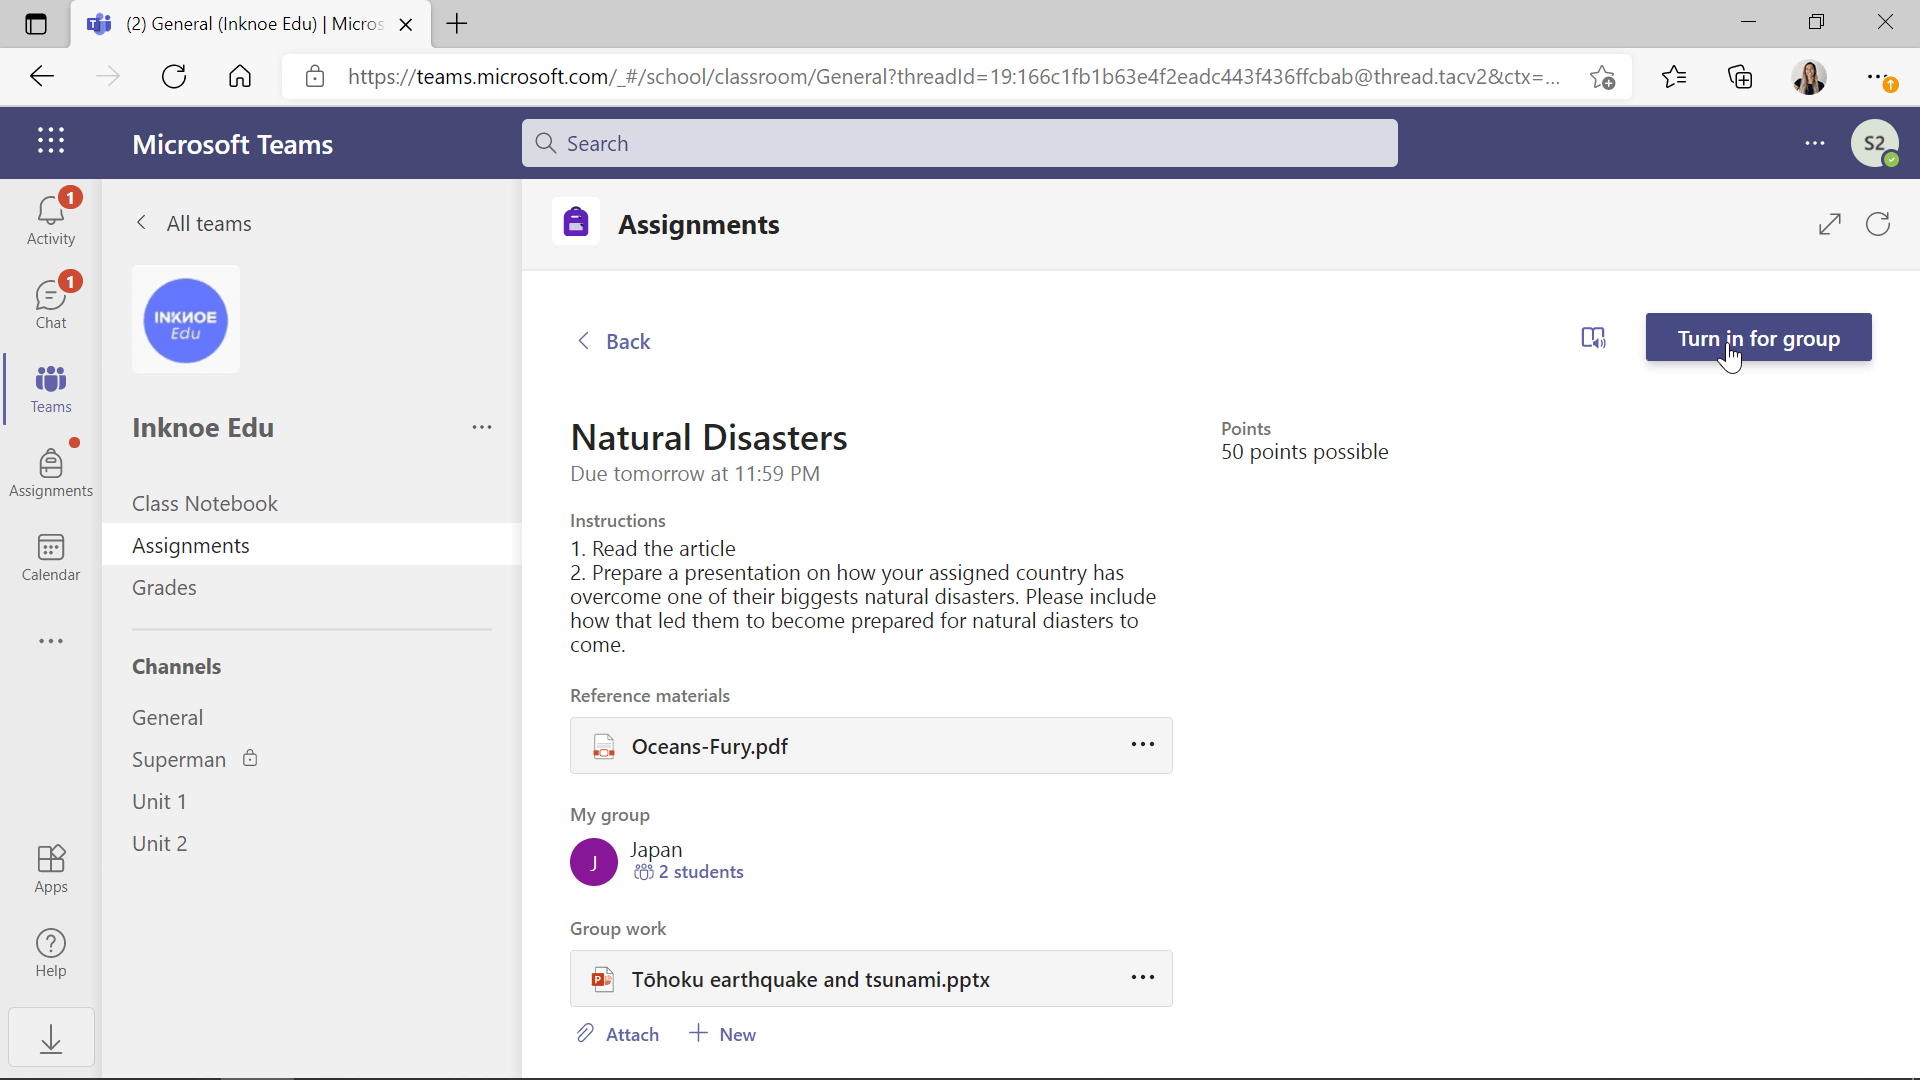Viewport: 1920px width, 1080px height.
Task: Expand the Inknoe Edu team options
Action: pyautogui.click(x=481, y=426)
